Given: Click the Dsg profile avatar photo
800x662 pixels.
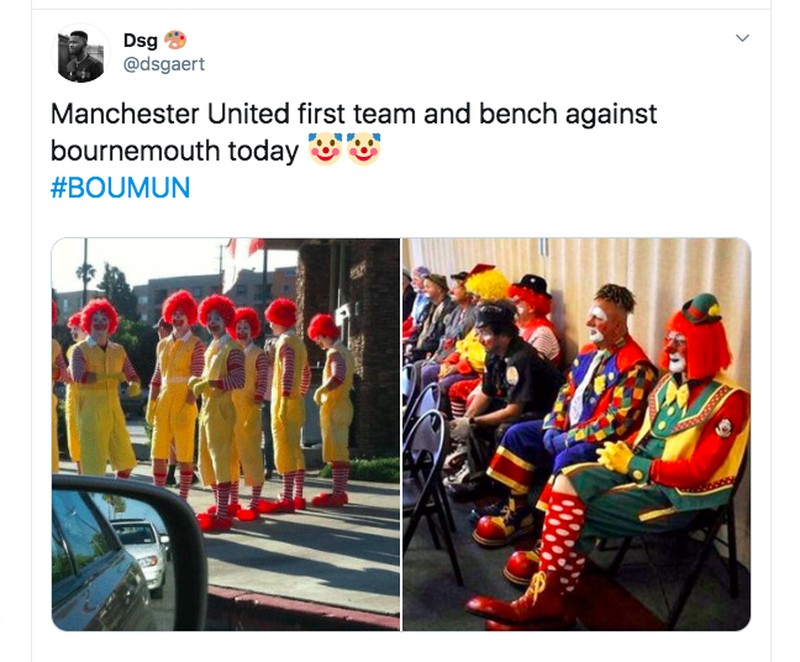Looking at the screenshot, I should [81, 54].
